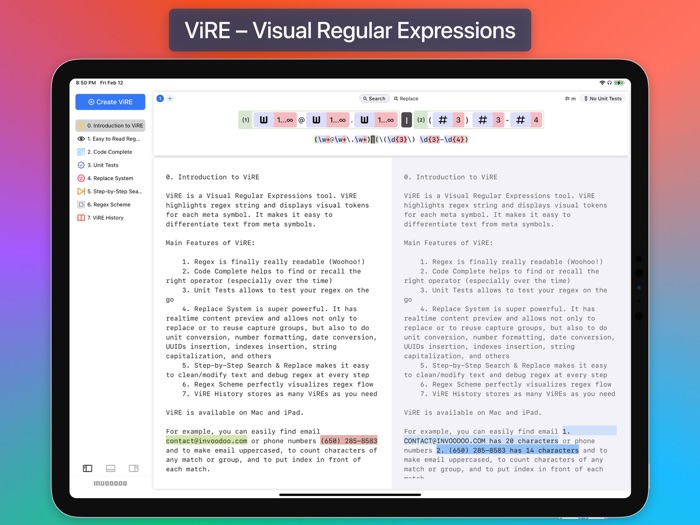
Task: Click word token right before @ symbol
Action: pyautogui.click(x=264, y=120)
